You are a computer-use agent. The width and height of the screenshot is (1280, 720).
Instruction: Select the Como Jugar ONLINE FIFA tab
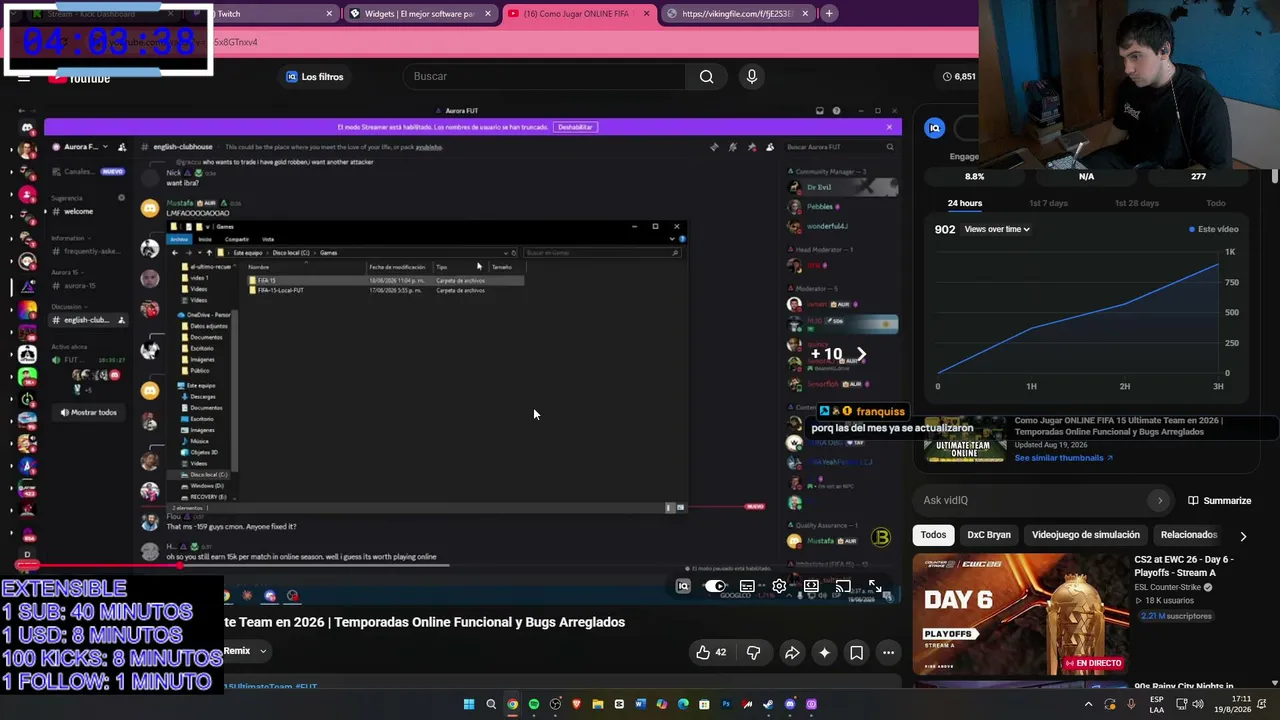click(579, 14)
